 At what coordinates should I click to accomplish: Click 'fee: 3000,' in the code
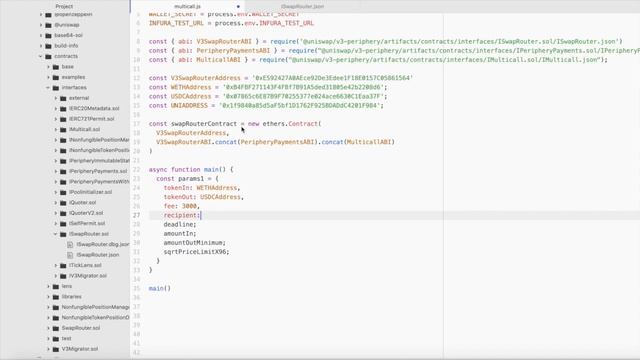point(182,206)
